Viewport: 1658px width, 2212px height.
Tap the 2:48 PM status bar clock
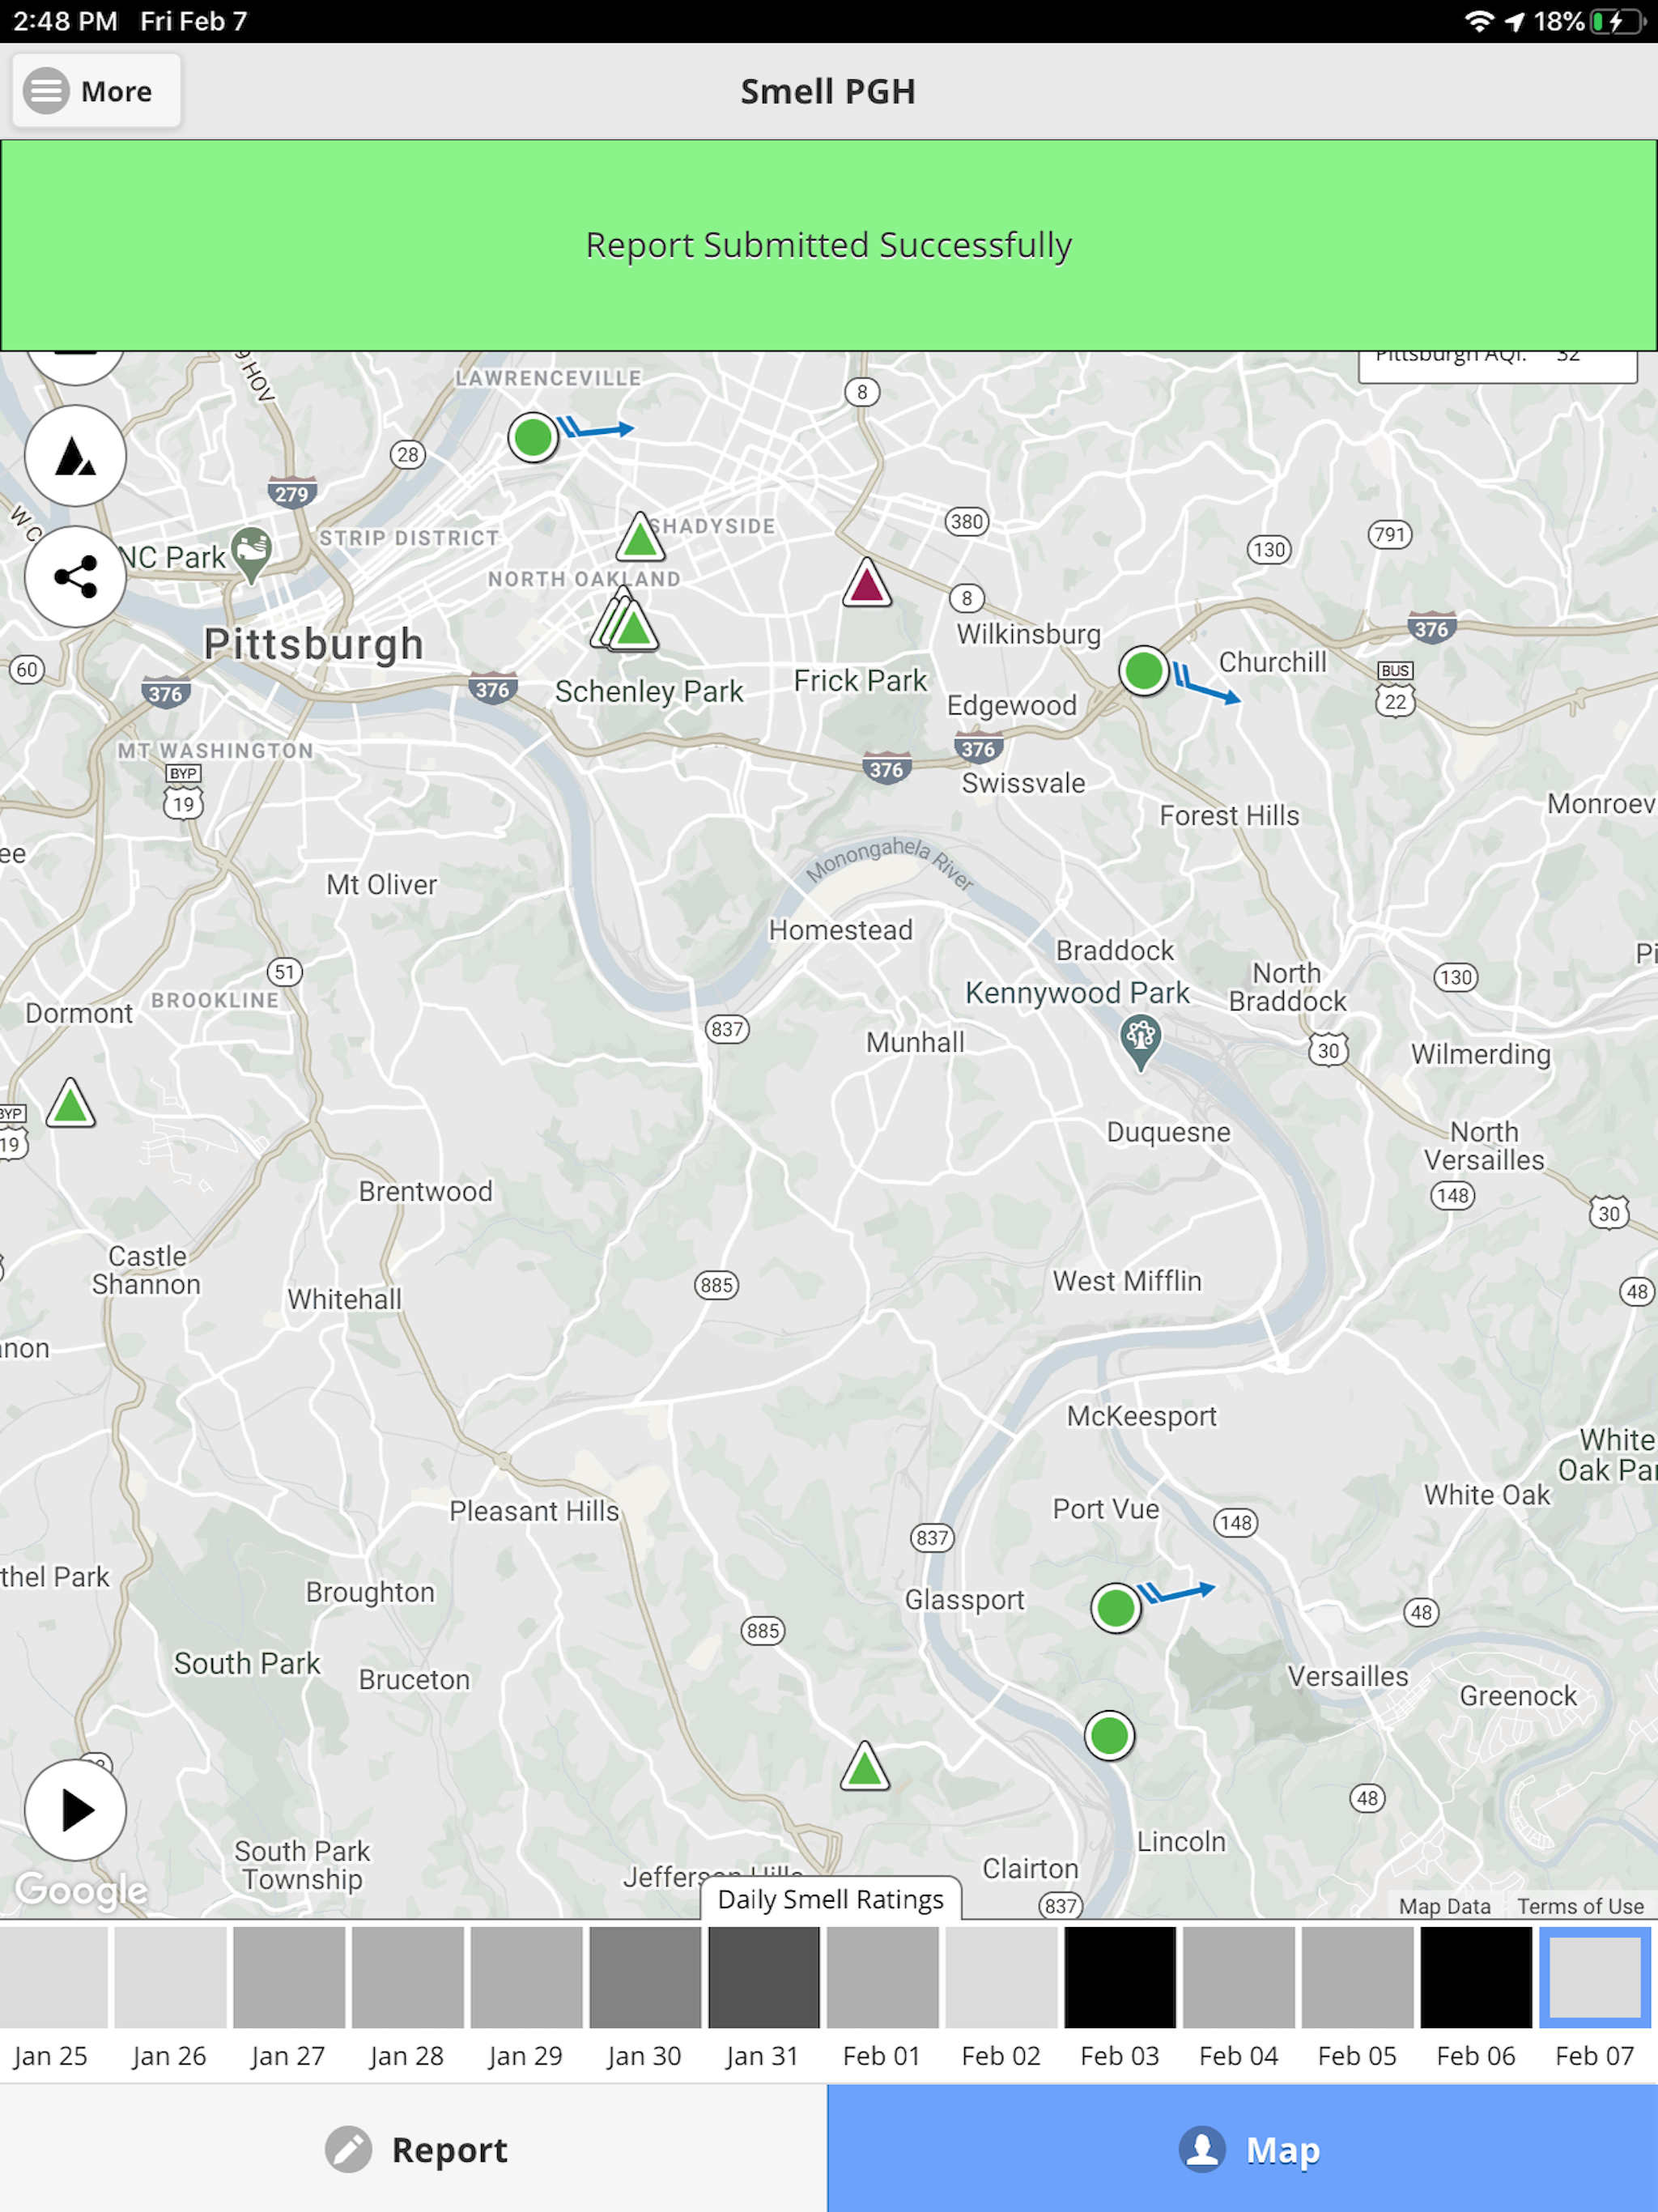pyautogui.click(x=65, y=21)
